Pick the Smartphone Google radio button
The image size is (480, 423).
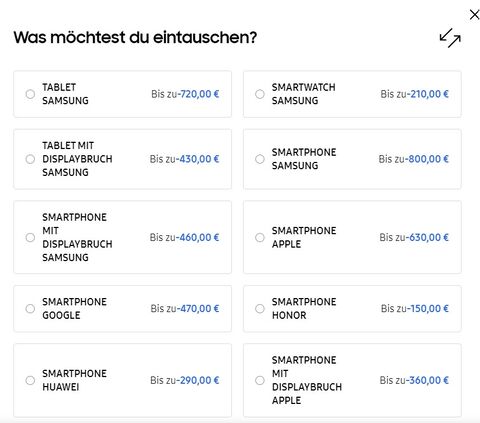[x=30, y=309]
